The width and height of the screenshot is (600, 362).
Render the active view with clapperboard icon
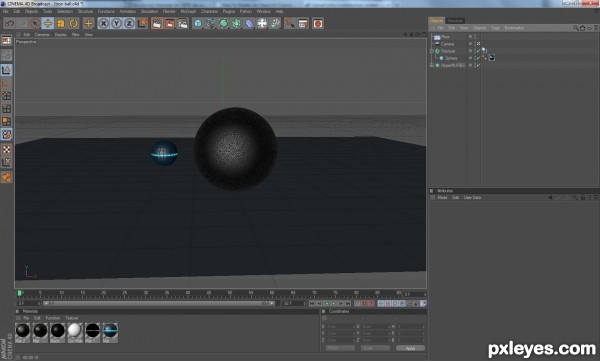click(157, 24)
